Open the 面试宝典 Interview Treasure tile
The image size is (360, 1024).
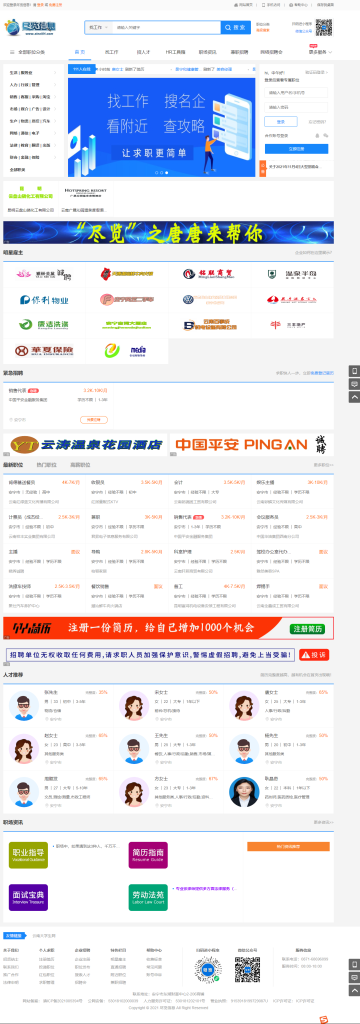[x=28, y=897]
